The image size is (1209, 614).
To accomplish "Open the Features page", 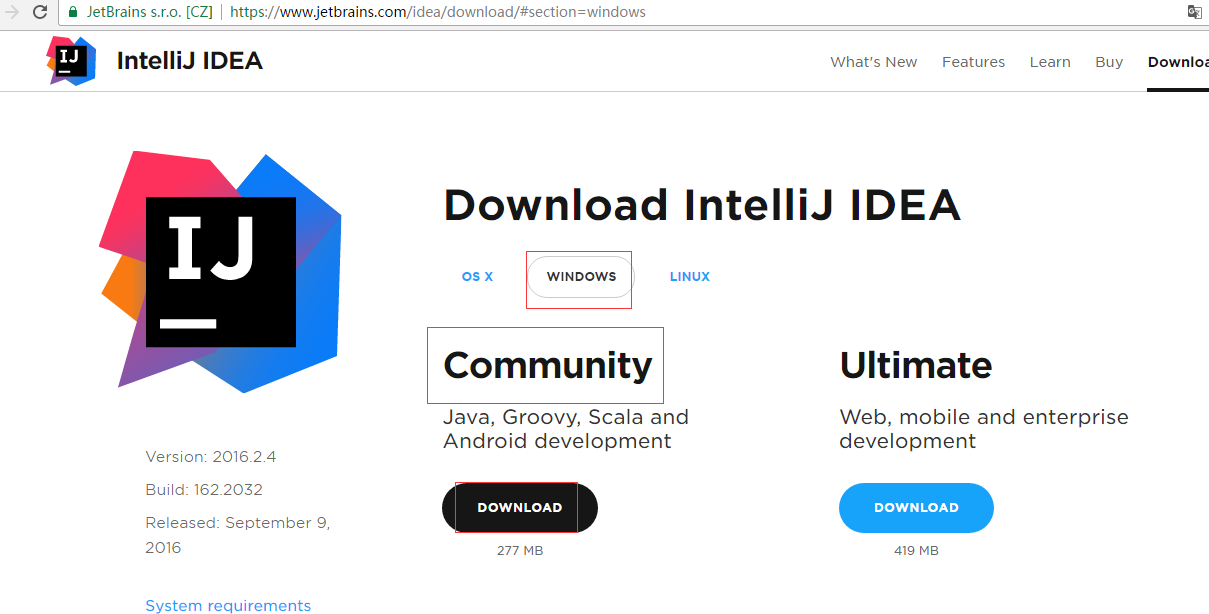I will (x=973, y=61).
